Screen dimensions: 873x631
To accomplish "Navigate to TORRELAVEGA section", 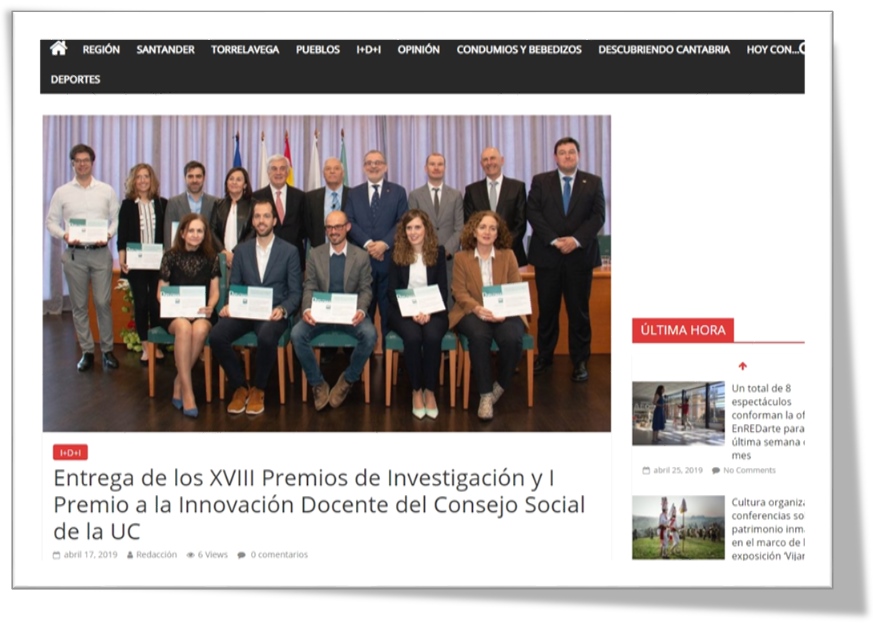I will (x=245, y=50).
